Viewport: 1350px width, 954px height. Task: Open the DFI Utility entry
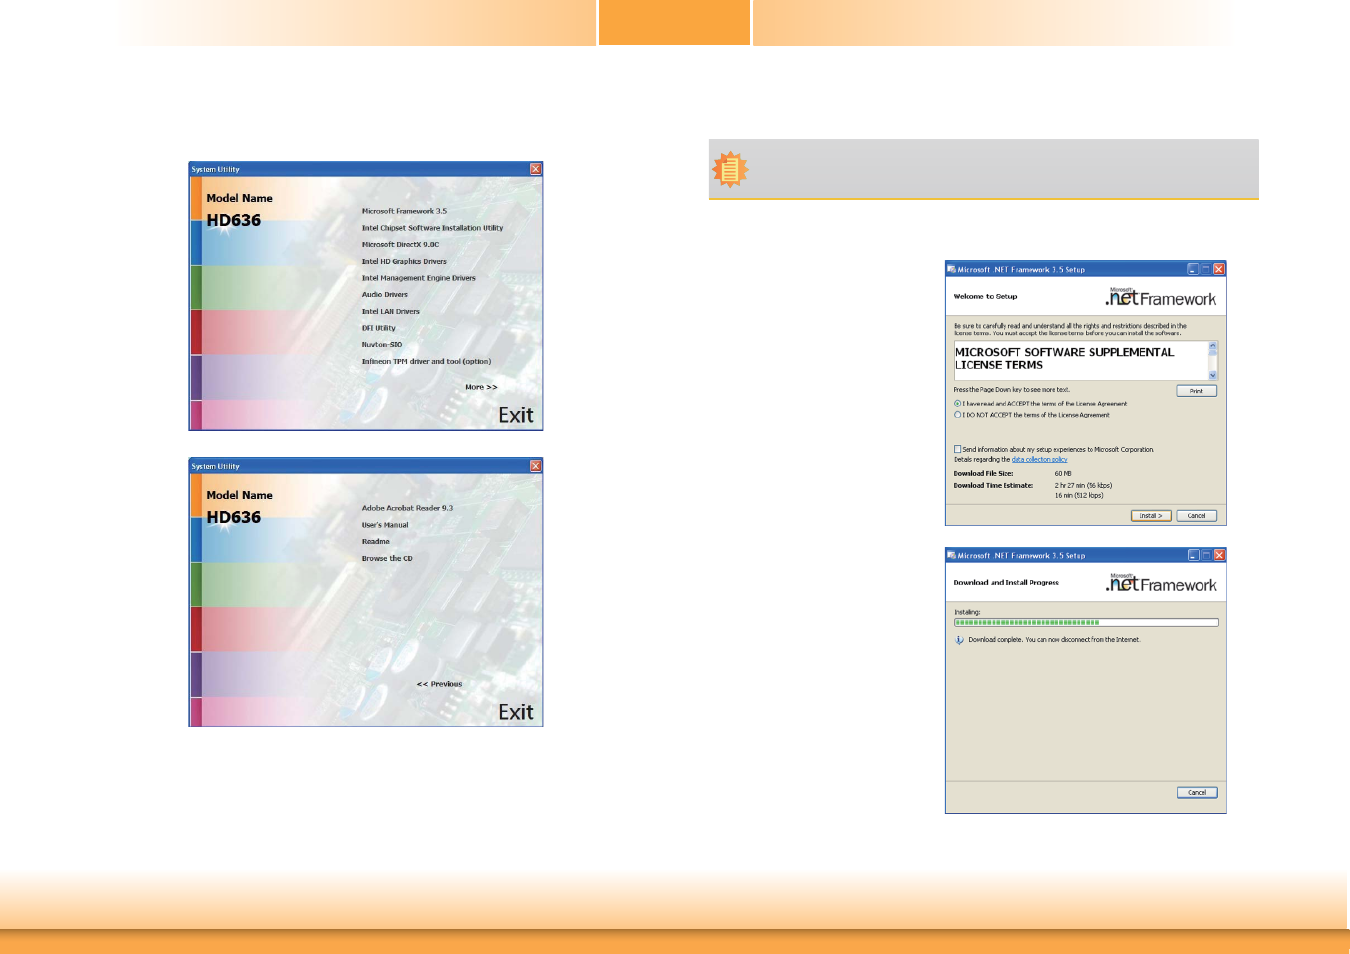[x=378, y=328]
